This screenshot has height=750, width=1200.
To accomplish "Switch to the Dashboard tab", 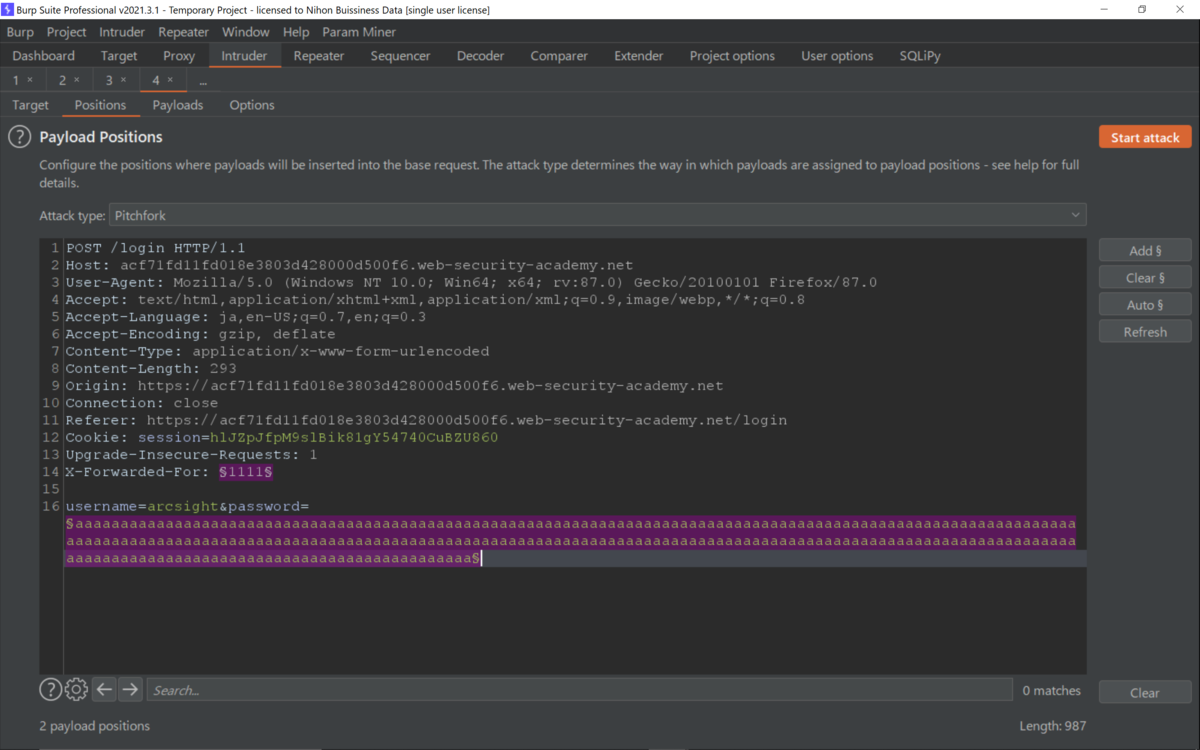I will (x=44, y=56).
